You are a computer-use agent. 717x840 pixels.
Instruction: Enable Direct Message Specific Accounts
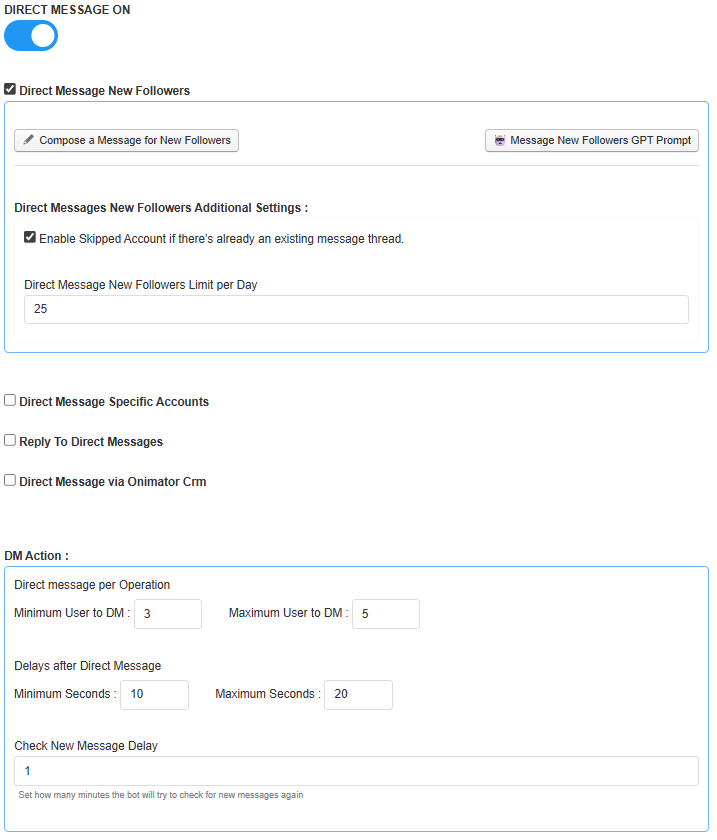point(9,399)
